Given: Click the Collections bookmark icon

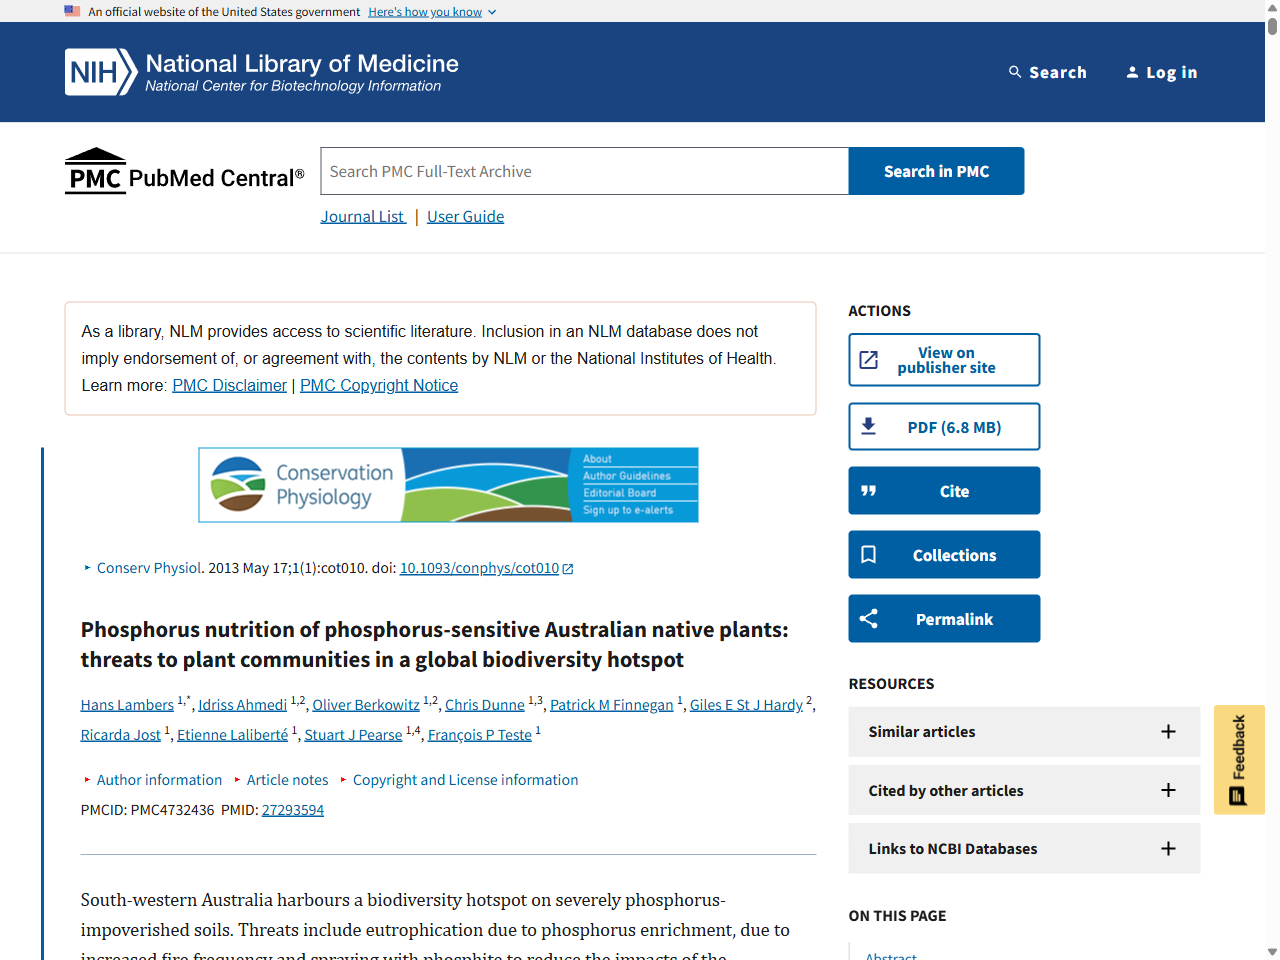Looking at the screenshot, I should pos(869,554).
